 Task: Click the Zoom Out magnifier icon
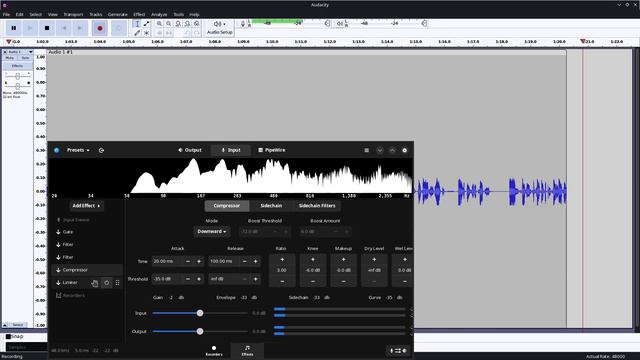tap(169, 24)
